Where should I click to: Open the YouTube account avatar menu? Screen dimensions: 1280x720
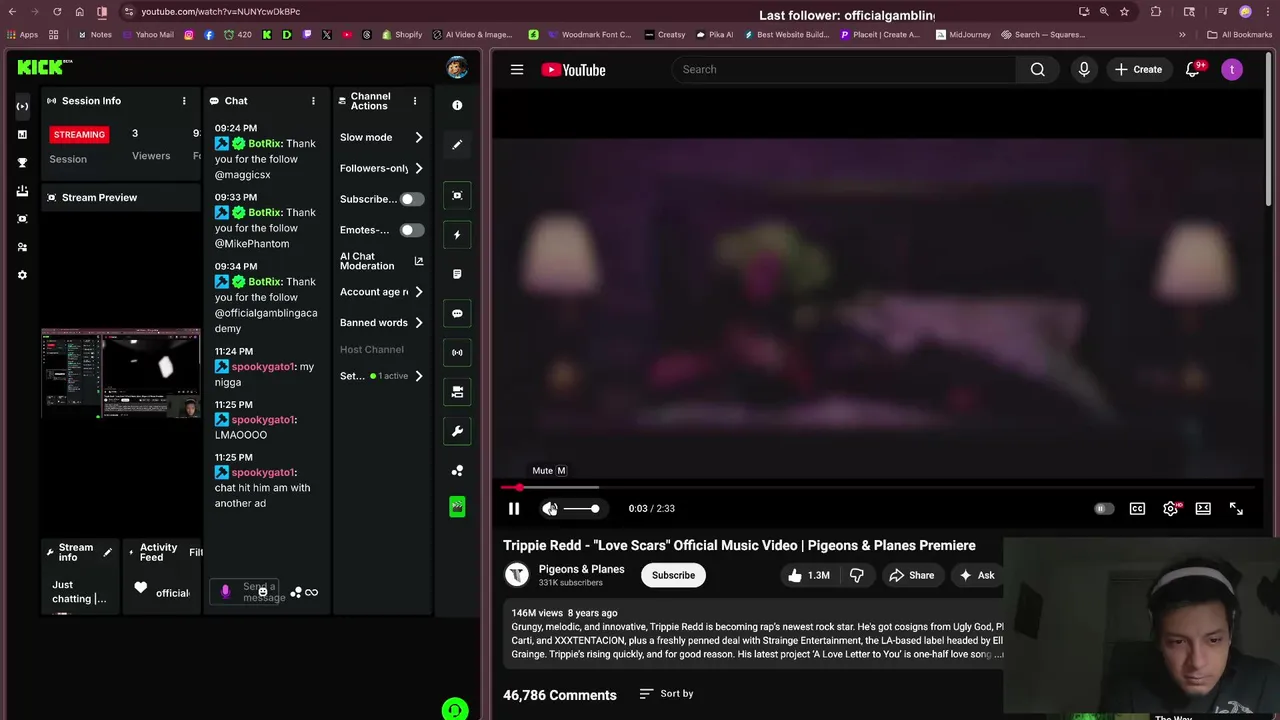[1232, 70]
